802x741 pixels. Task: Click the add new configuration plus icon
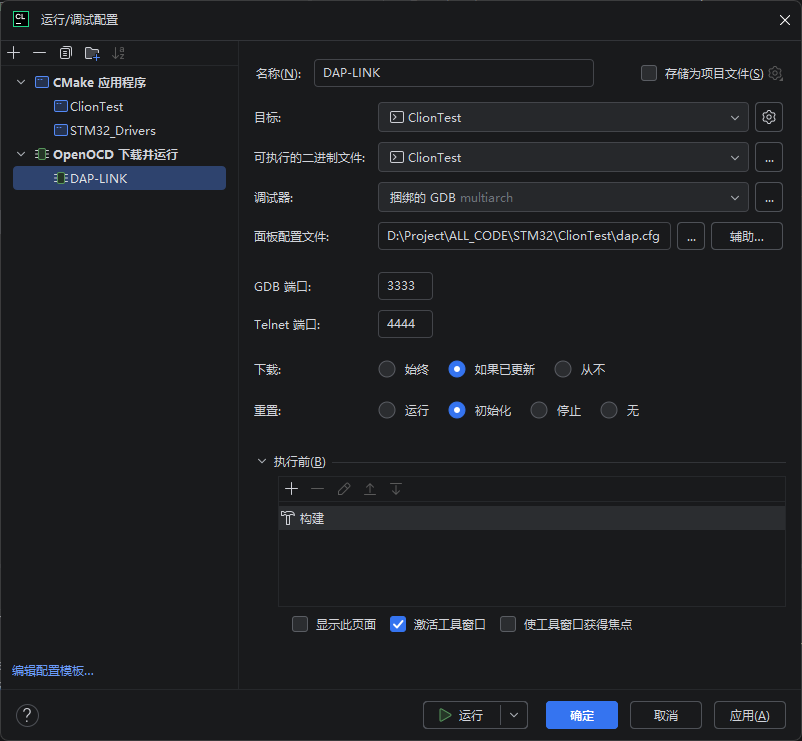(x=13, y=52)
